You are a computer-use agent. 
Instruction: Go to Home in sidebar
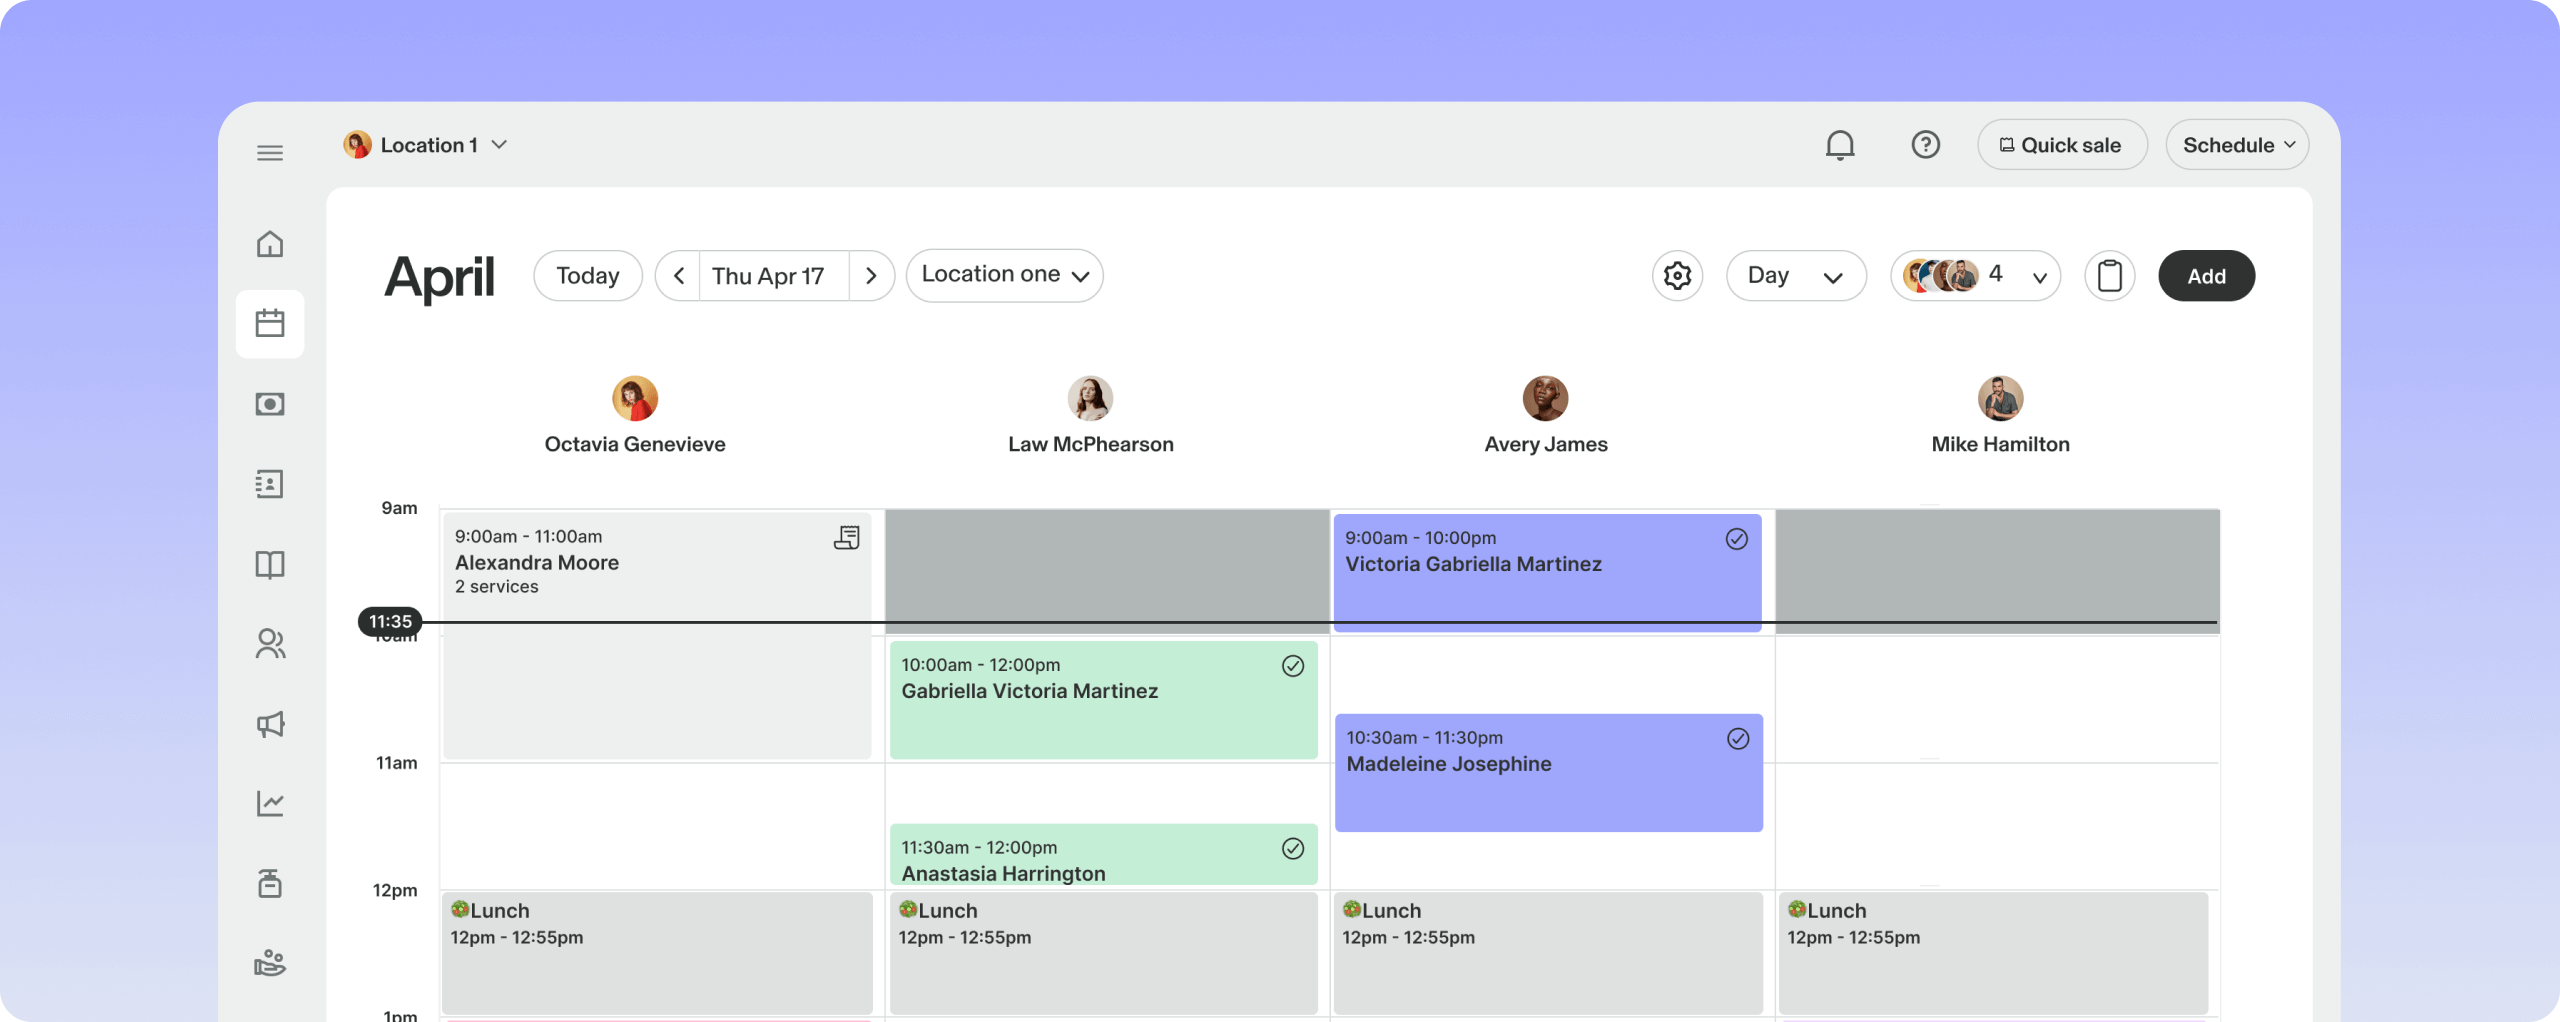(x=270, y=244)
